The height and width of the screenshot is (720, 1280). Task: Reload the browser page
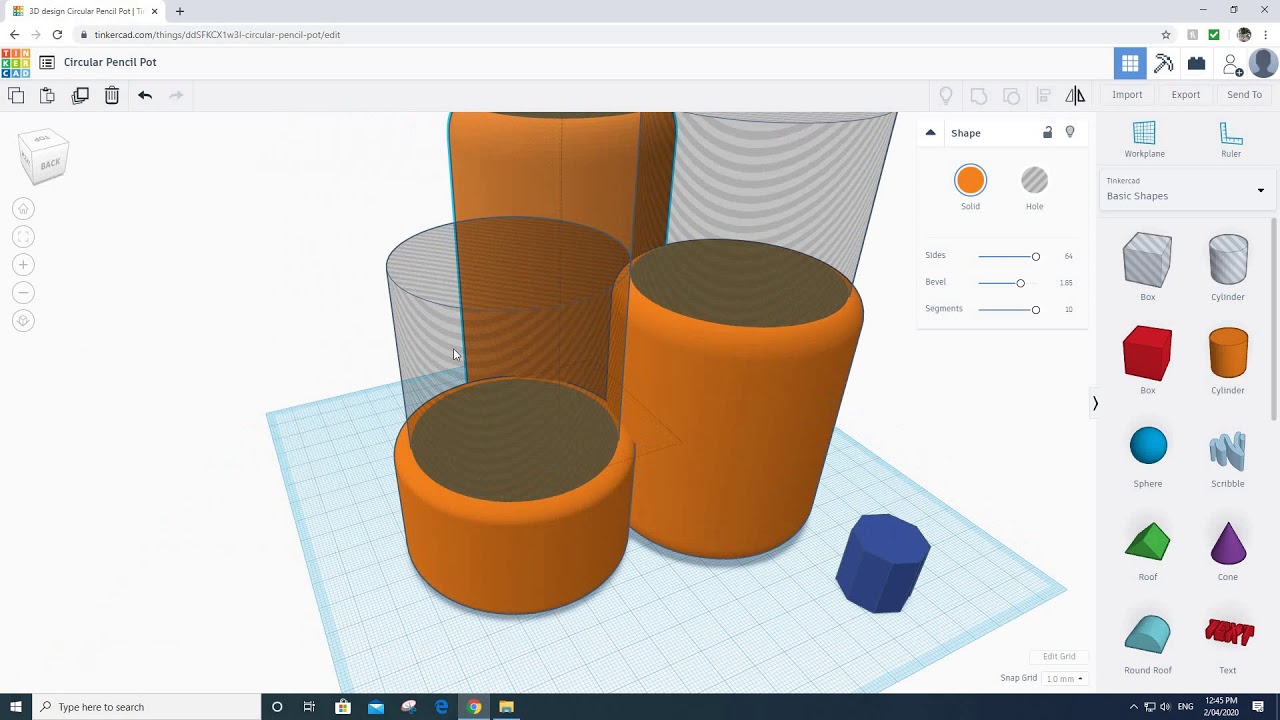pyautogui.click(x=57, y=34)
